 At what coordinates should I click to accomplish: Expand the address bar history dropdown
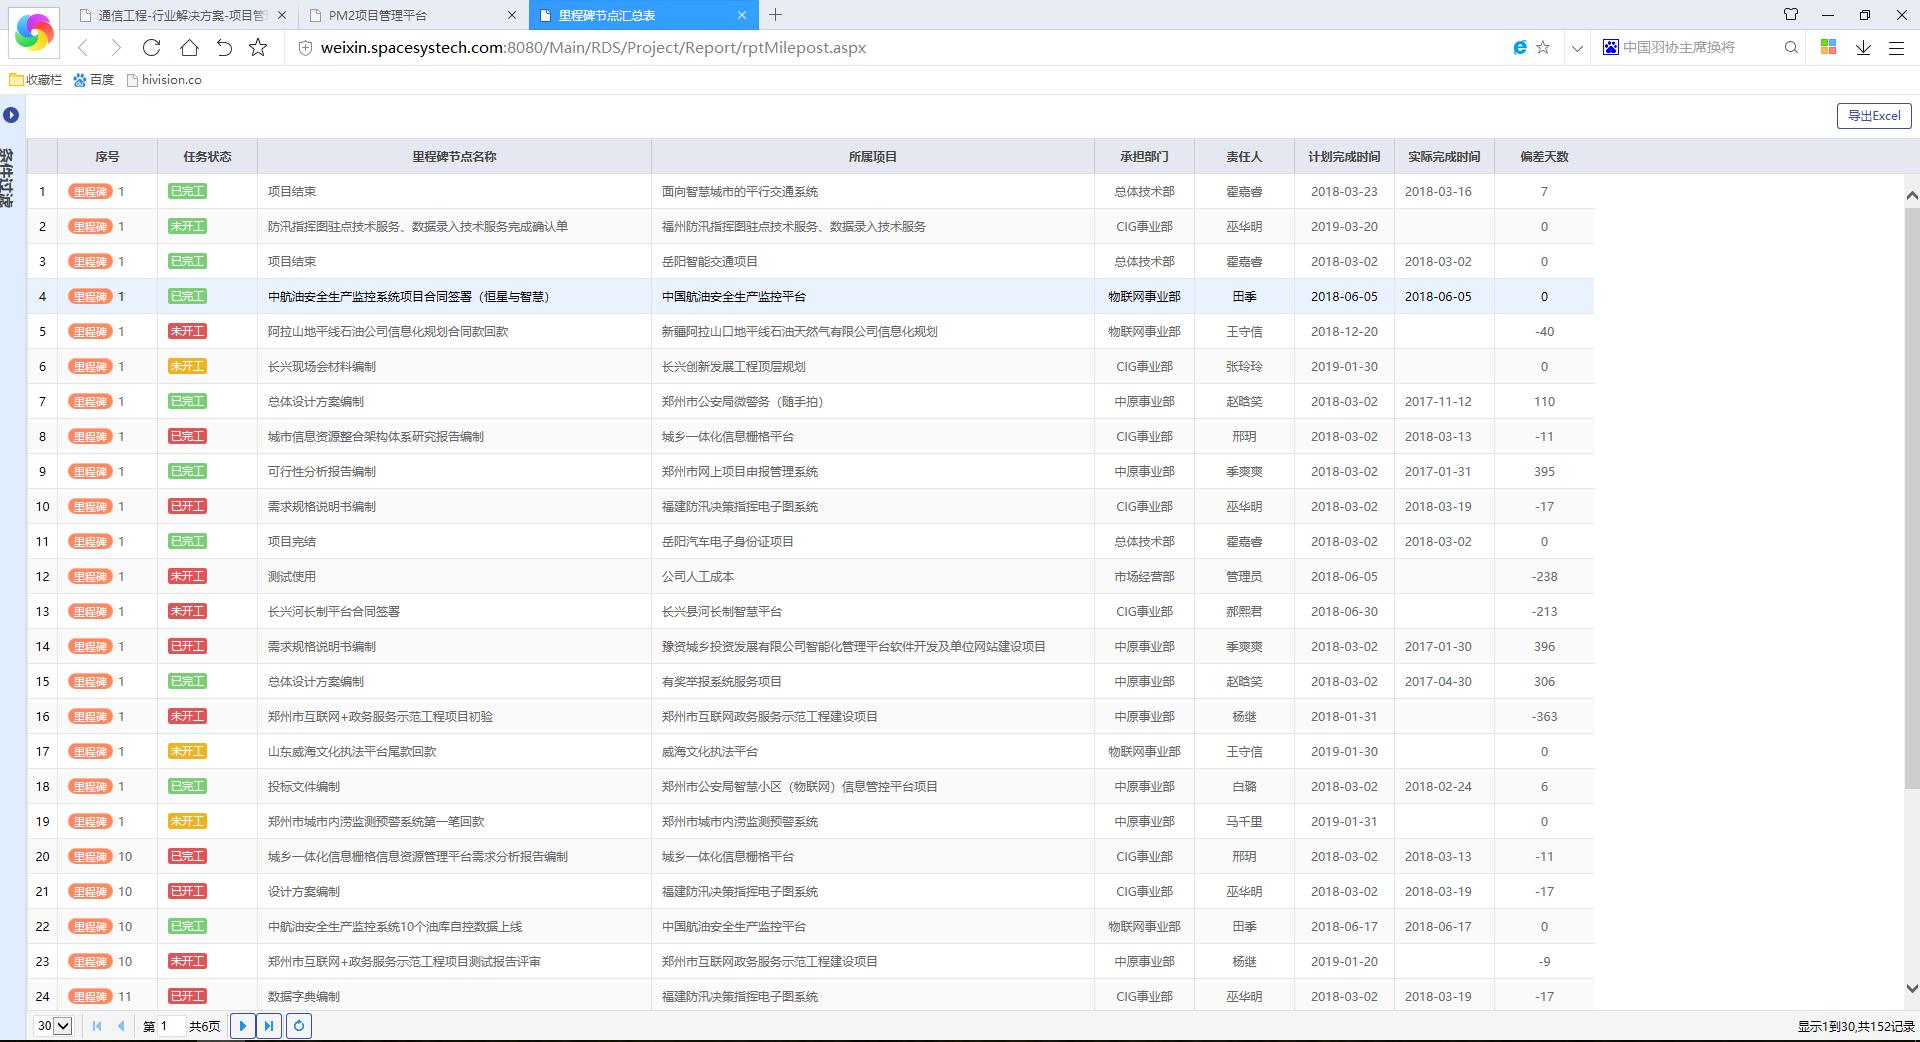tap(1577, 48)
